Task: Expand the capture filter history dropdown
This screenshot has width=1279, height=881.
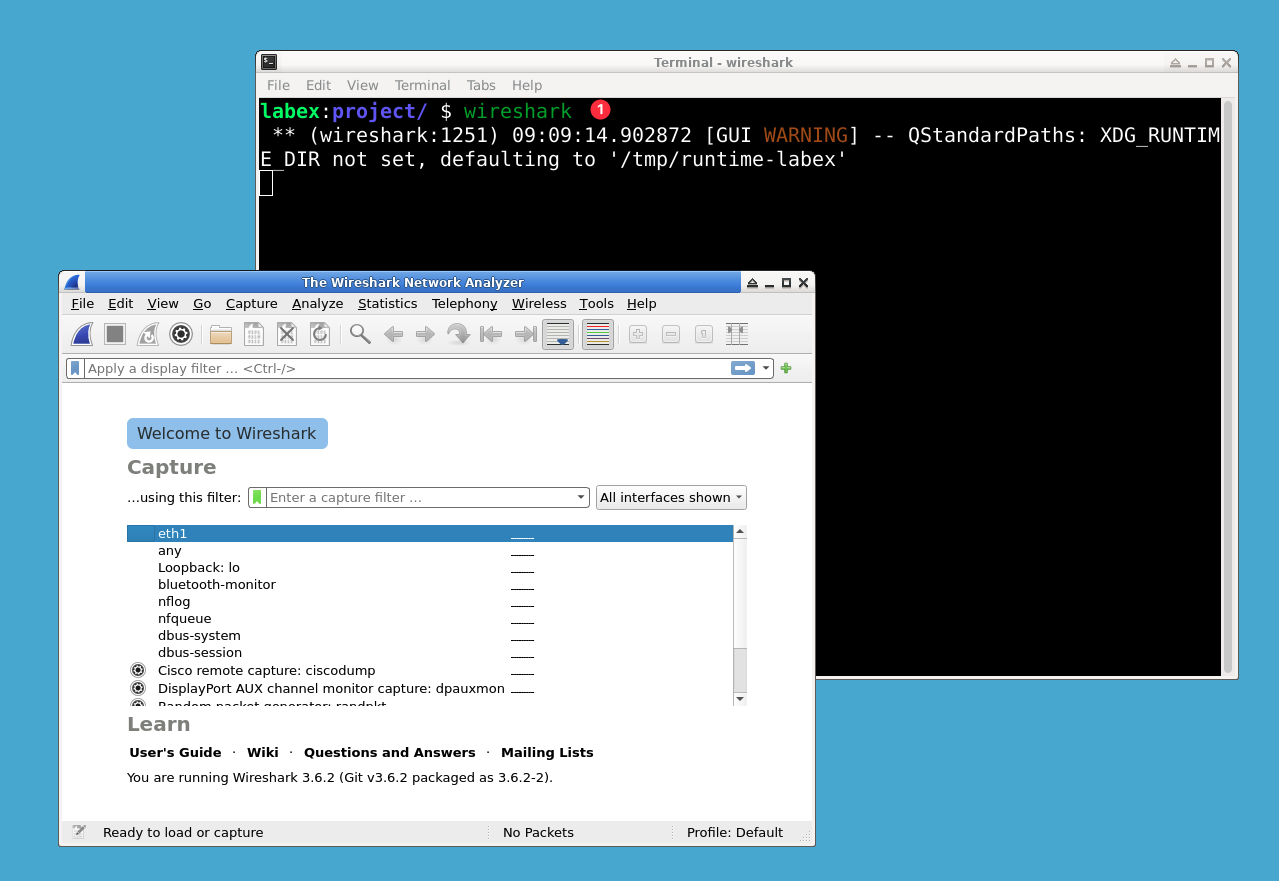Action: pyautogui.click(x=580, y=497)
